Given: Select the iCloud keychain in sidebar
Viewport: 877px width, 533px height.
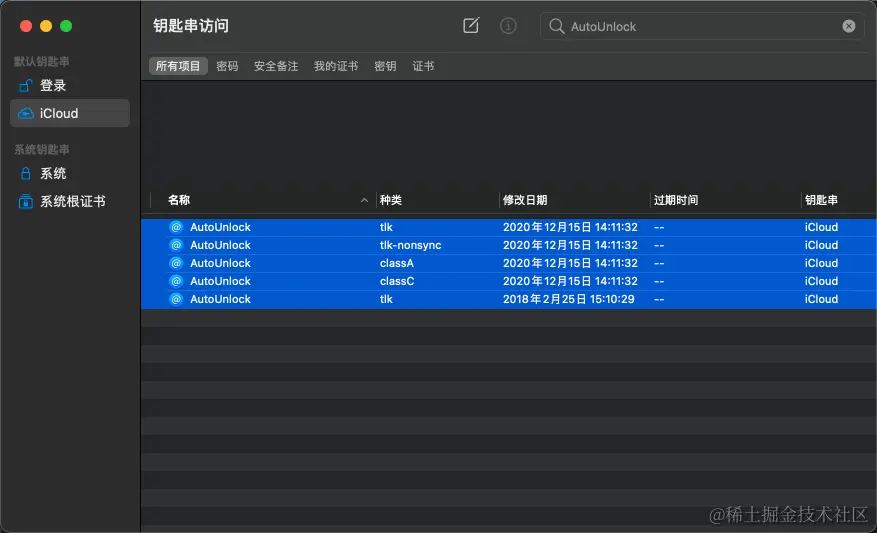Looking at the screenshot, I should tap(70, 113).
